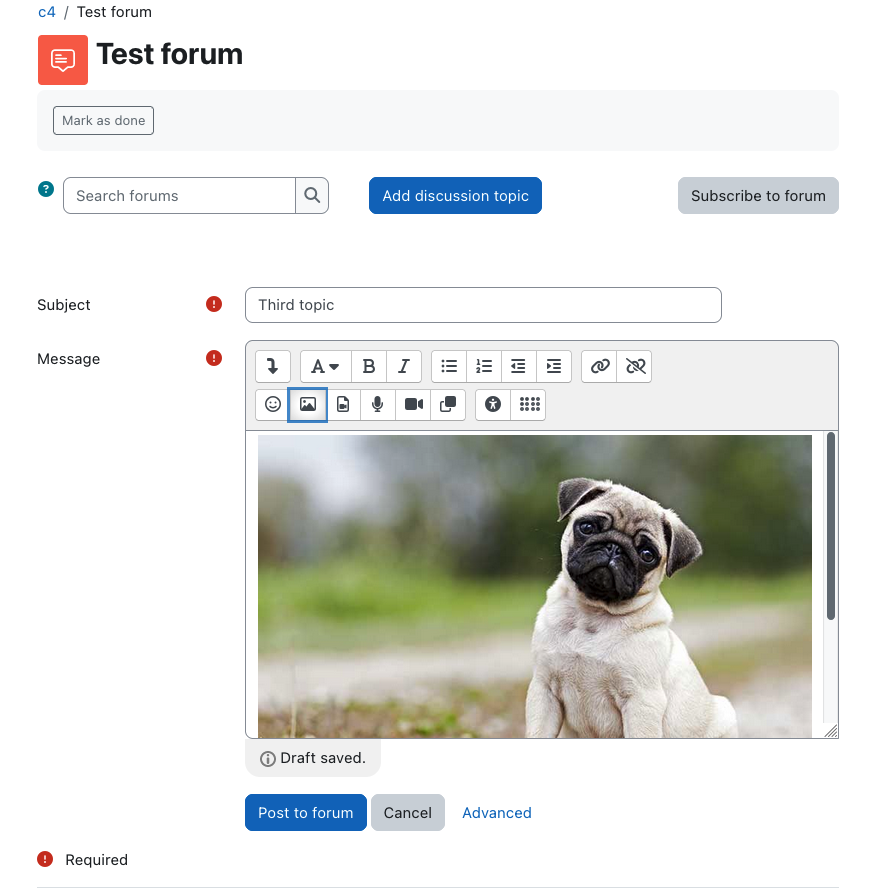This screenshot has width=884, height=892.
Task: Click the Draft saved status text
Action: (323, 758)
